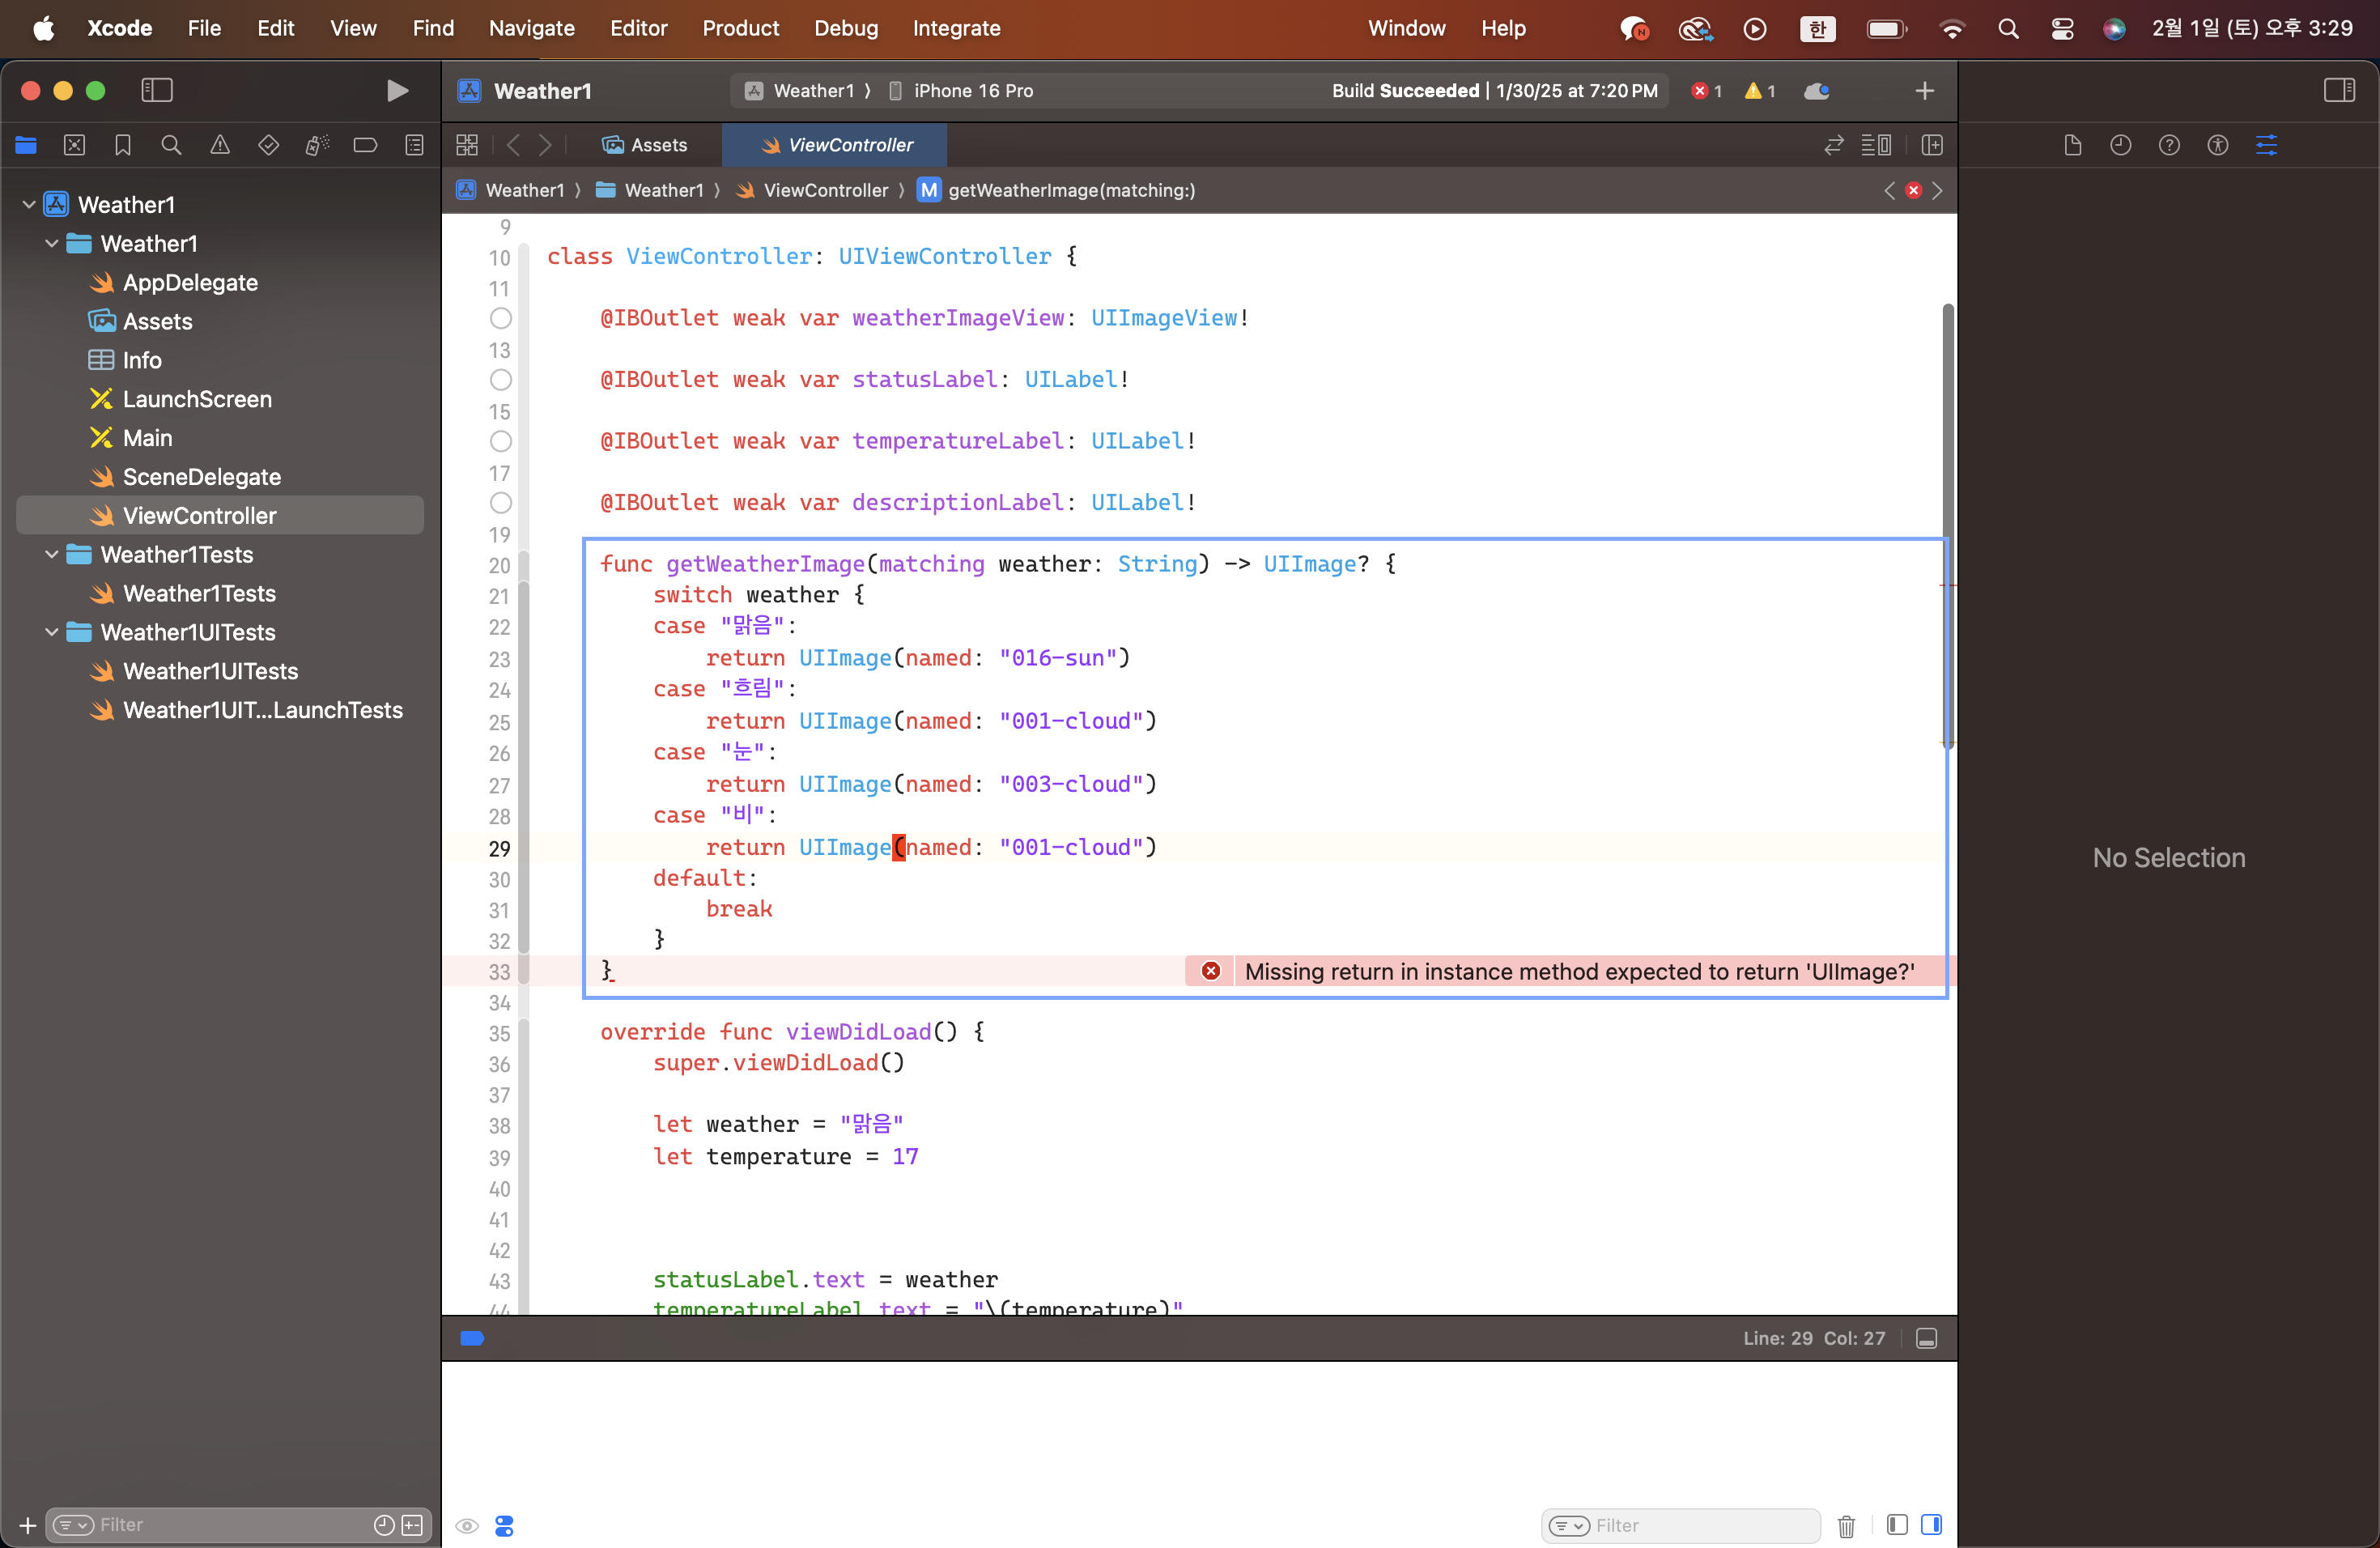This screenshot has height=1548, width=2380.
Task: Collapse the Weather1UITests folder
Action: tap(52, 633)
